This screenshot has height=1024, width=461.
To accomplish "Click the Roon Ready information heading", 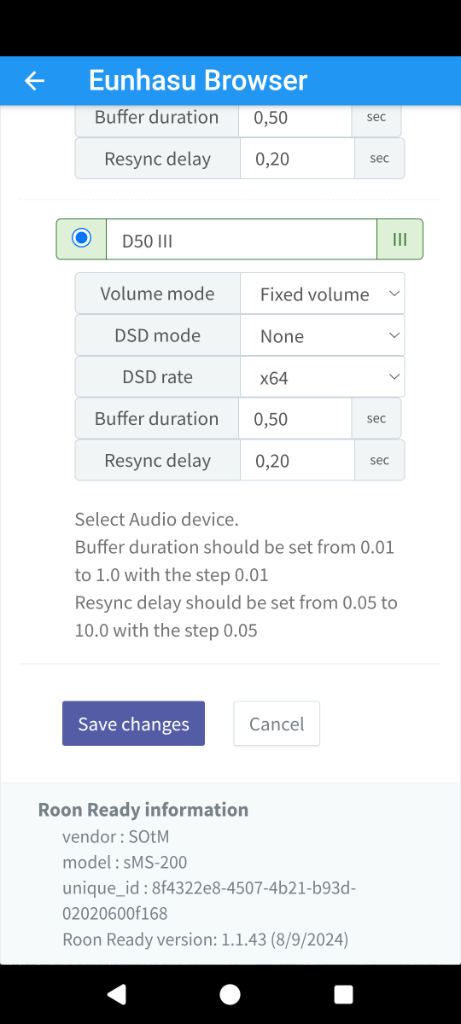I will pyautogui.click(x=143, y=810).
